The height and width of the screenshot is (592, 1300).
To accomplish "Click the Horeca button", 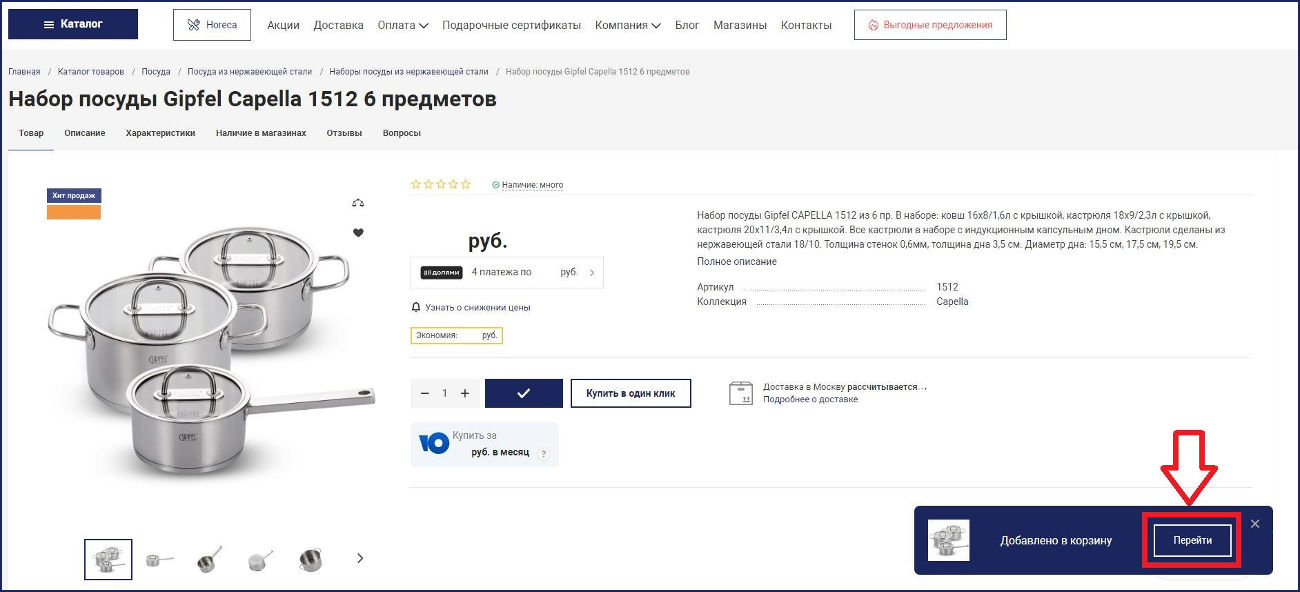I will (212, 25).
